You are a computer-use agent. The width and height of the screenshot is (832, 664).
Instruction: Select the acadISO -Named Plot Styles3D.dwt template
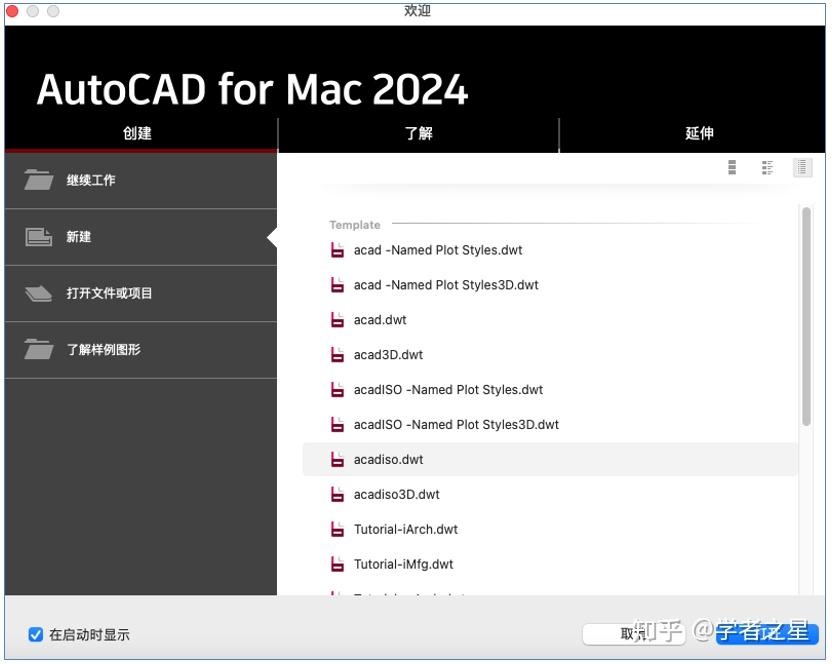click(x=458, y=424)
